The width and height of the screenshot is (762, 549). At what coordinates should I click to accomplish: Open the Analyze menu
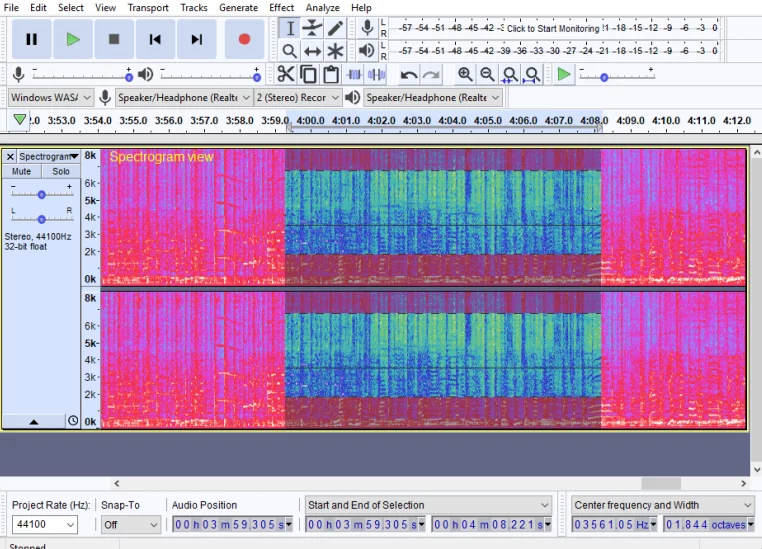pos(322,7)
